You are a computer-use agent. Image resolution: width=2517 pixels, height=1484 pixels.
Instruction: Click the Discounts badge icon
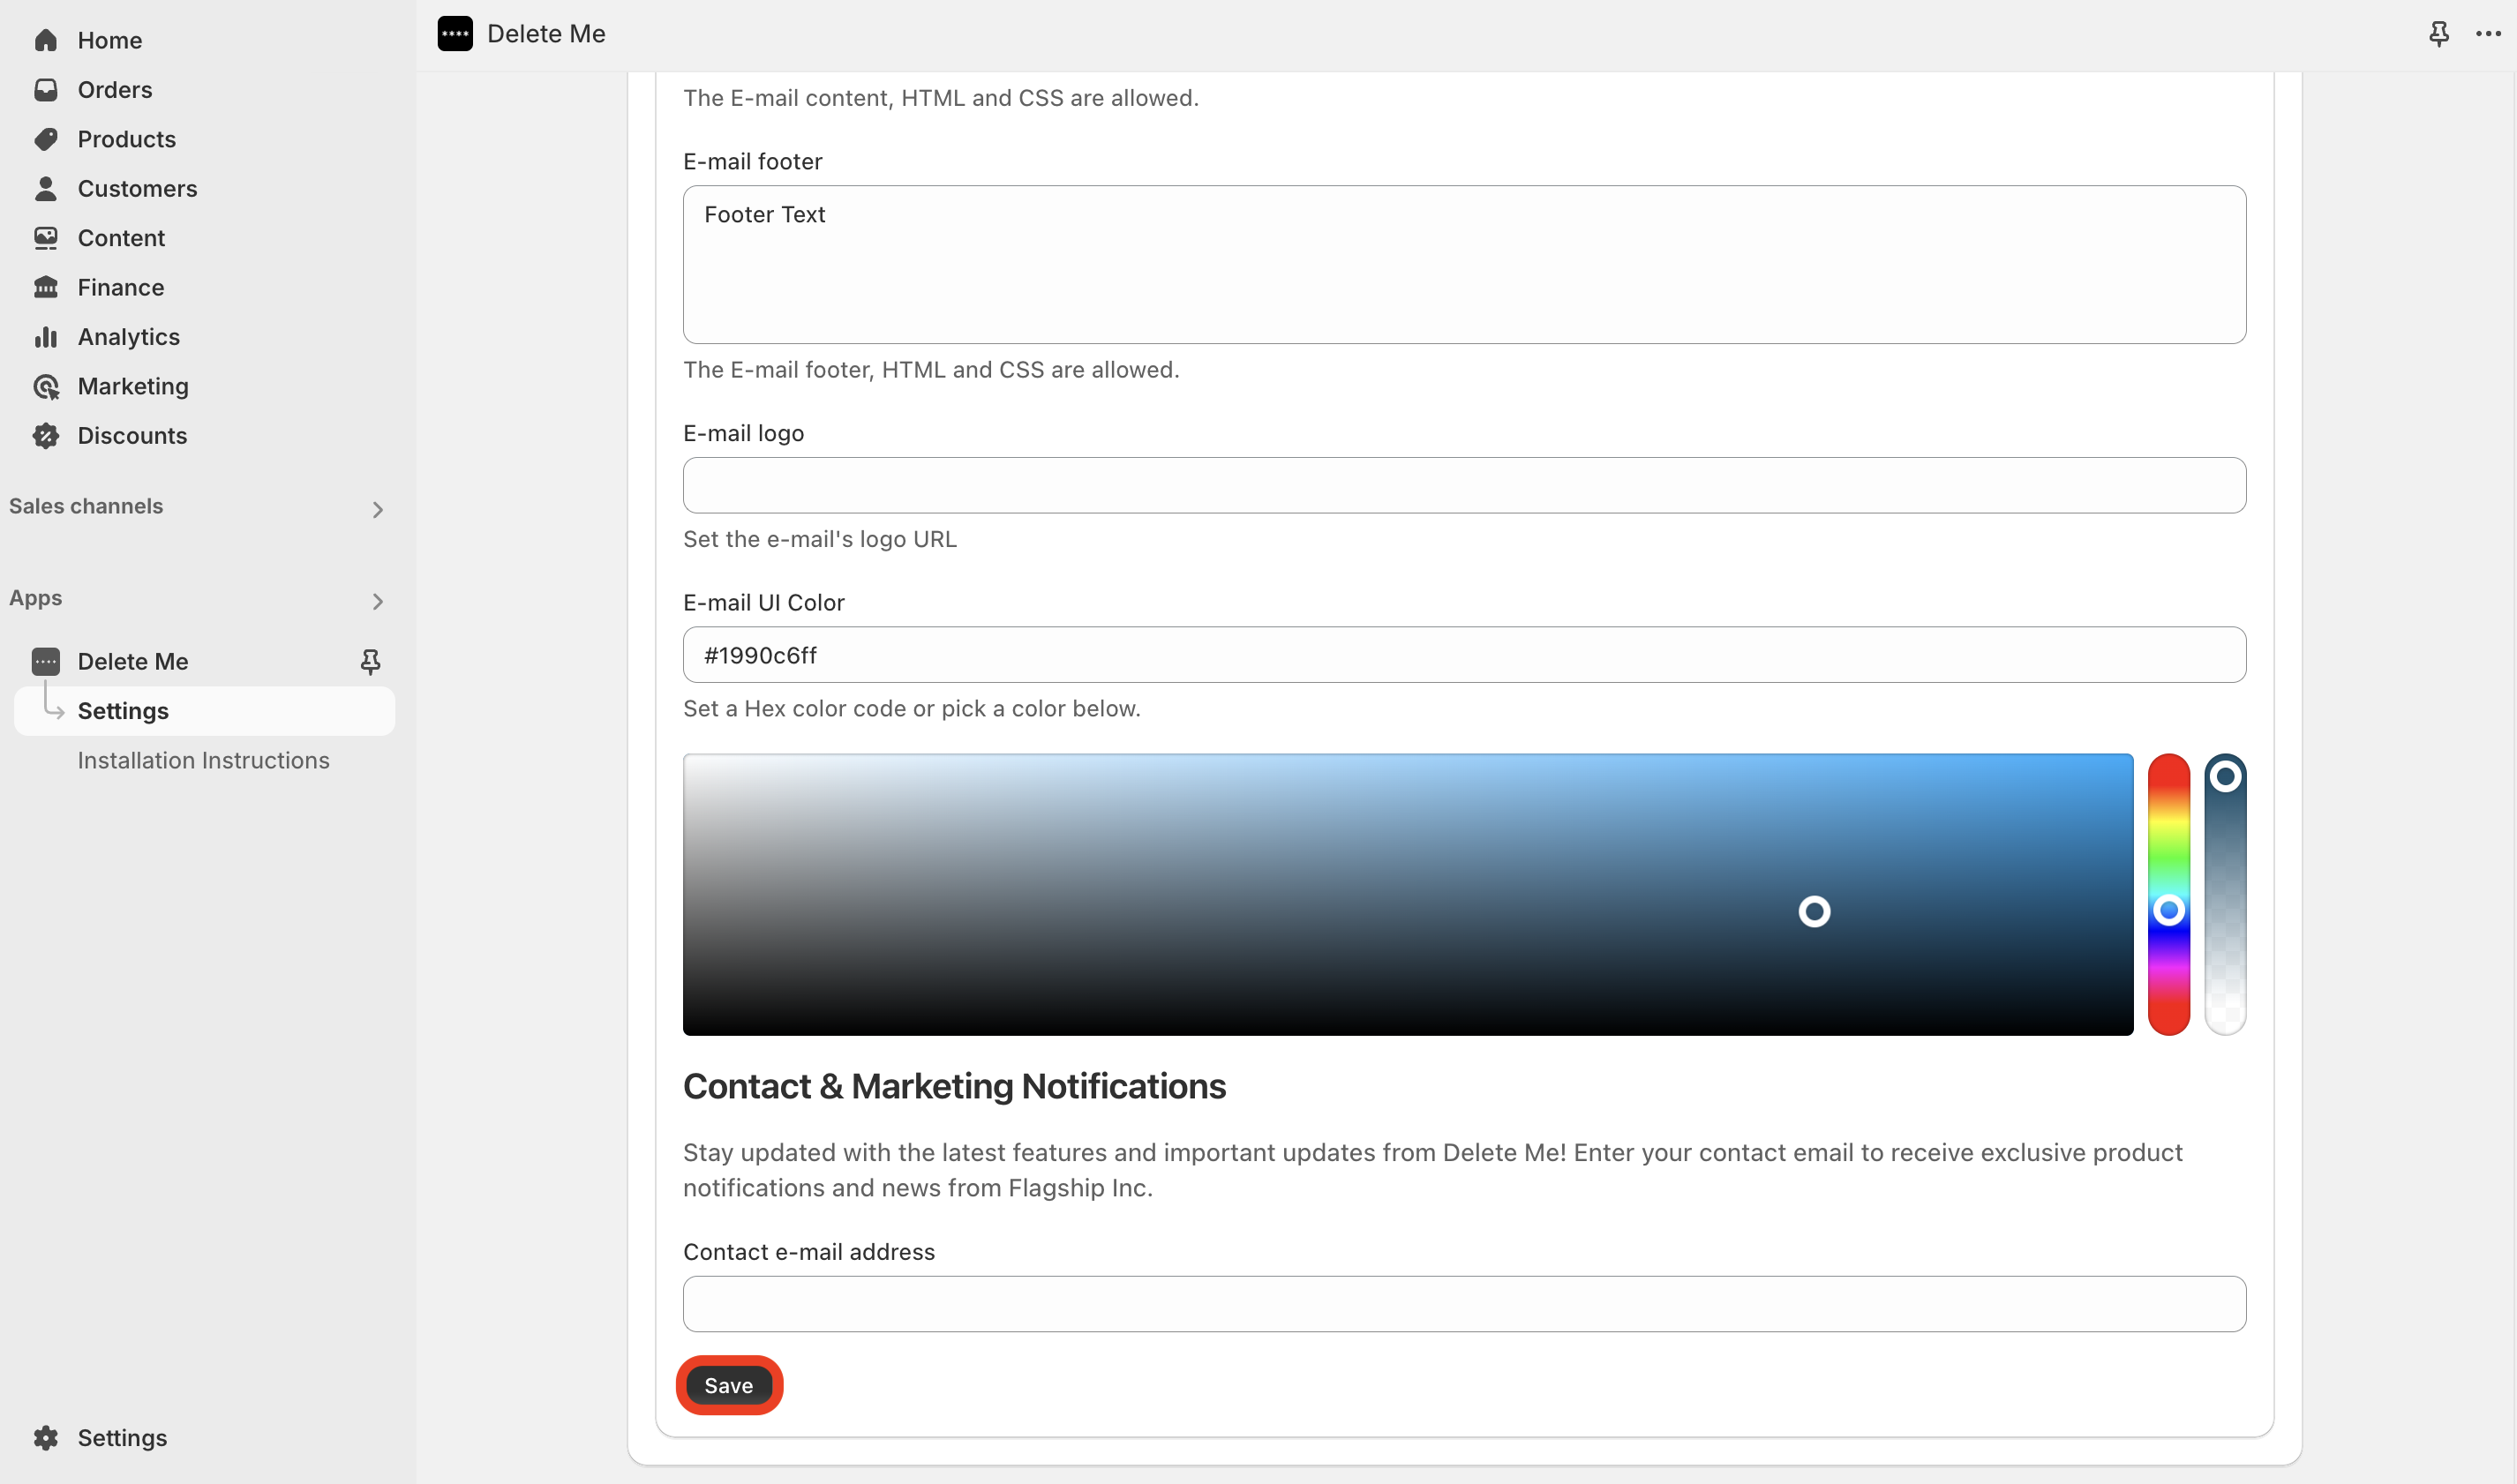click(46, 436)
